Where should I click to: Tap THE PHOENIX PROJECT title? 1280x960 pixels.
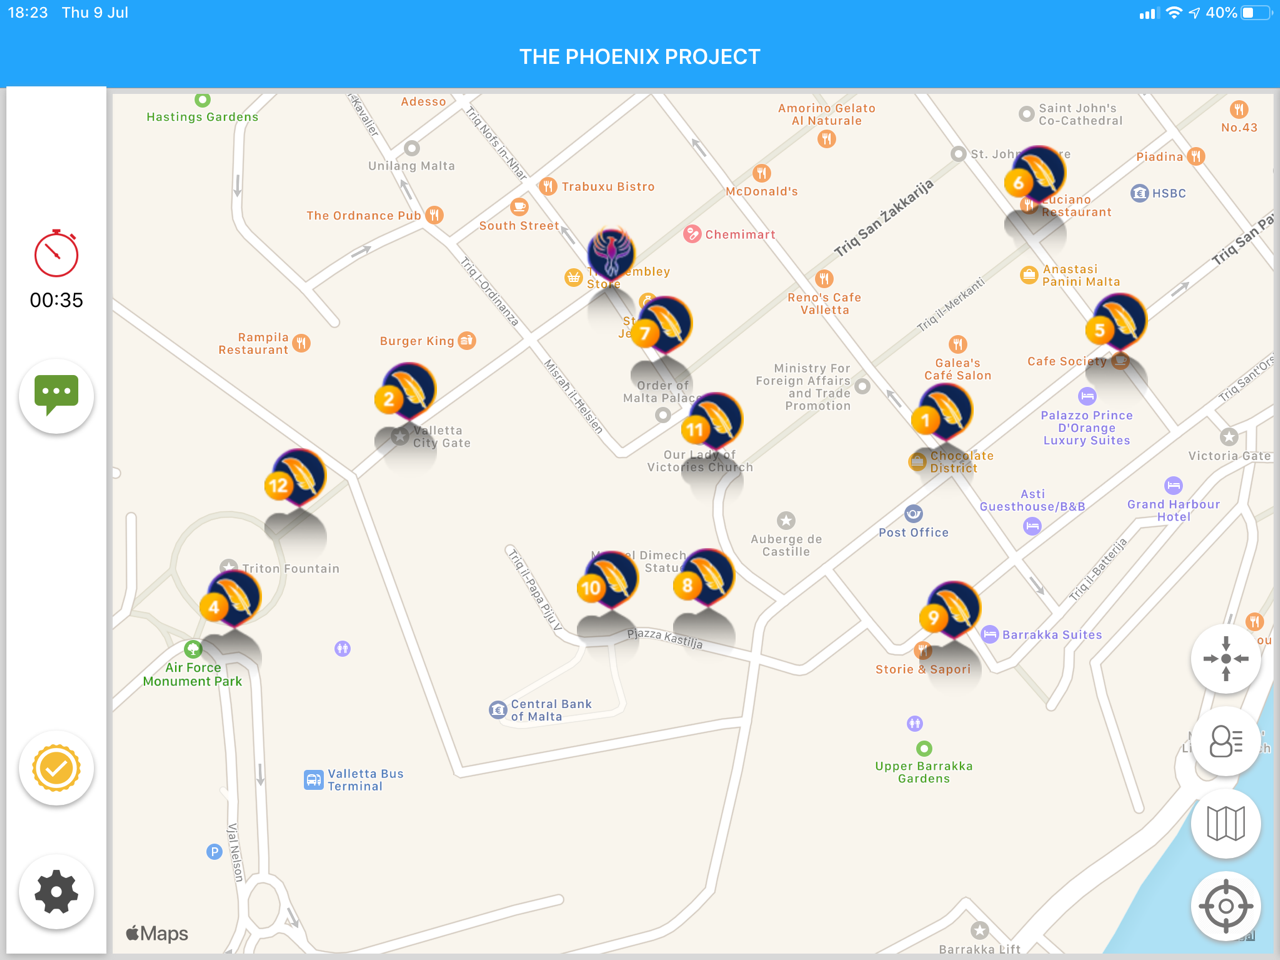[x=640, y=57]
